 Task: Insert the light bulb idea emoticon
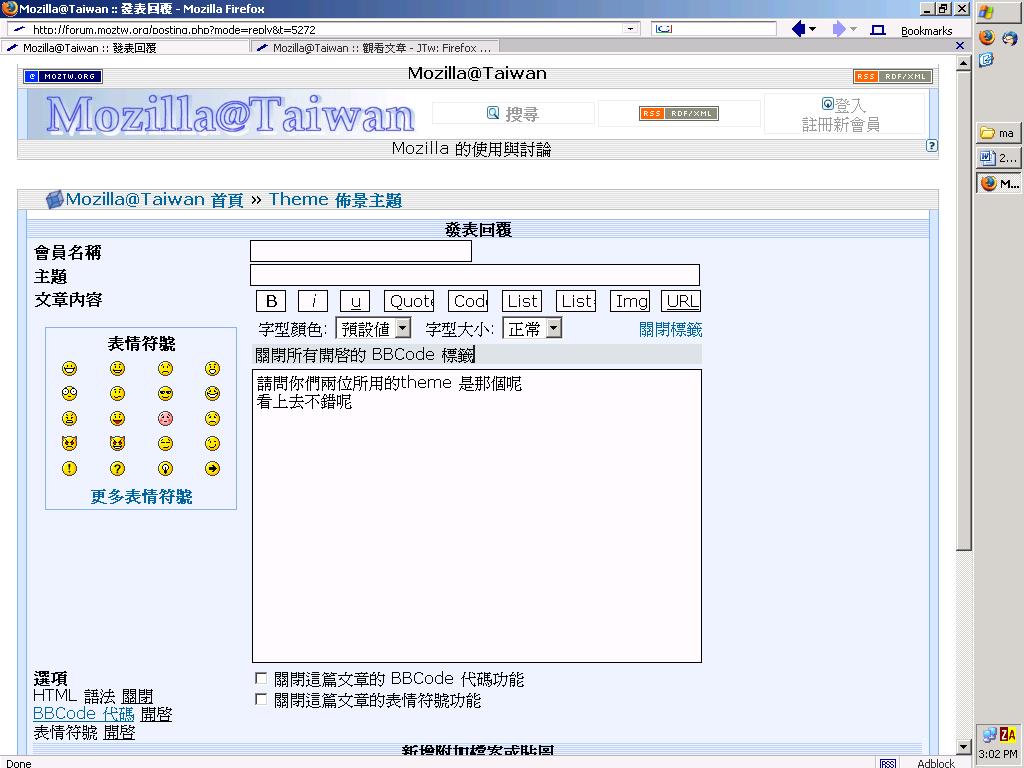coord(165,468)
